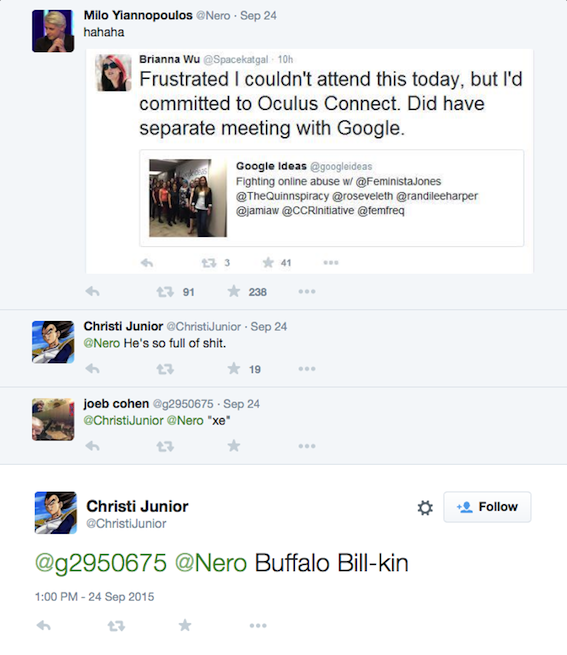Retweet joeb cohen's "xe" tweet
This screenshot has height=655, width=567.
click(x=165, y=447)
